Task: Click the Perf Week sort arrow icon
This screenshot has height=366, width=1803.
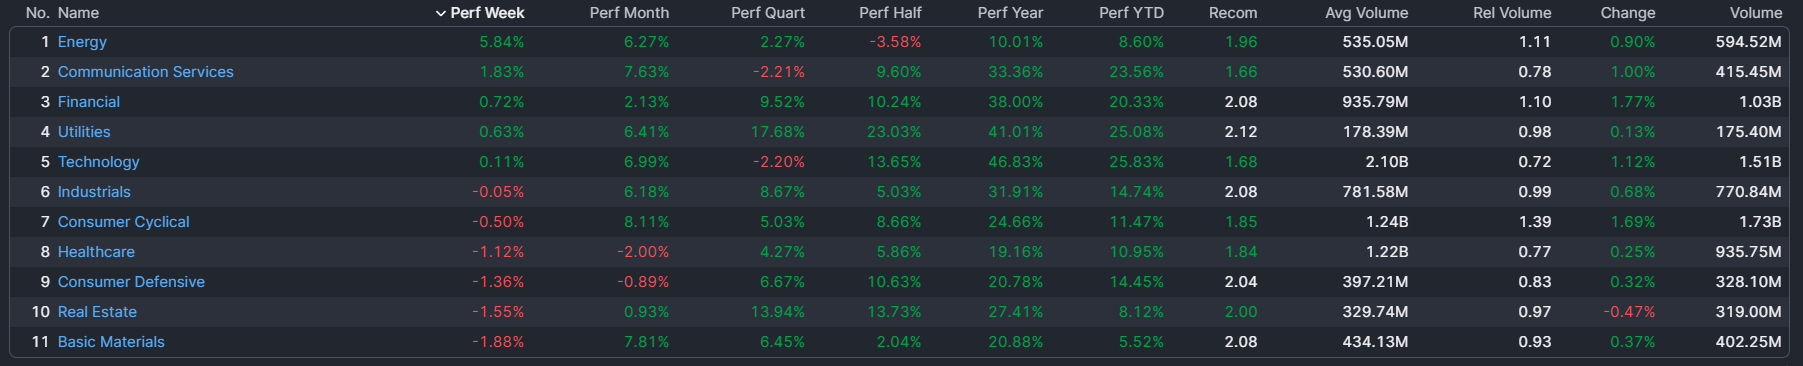Action: [440, 13]
